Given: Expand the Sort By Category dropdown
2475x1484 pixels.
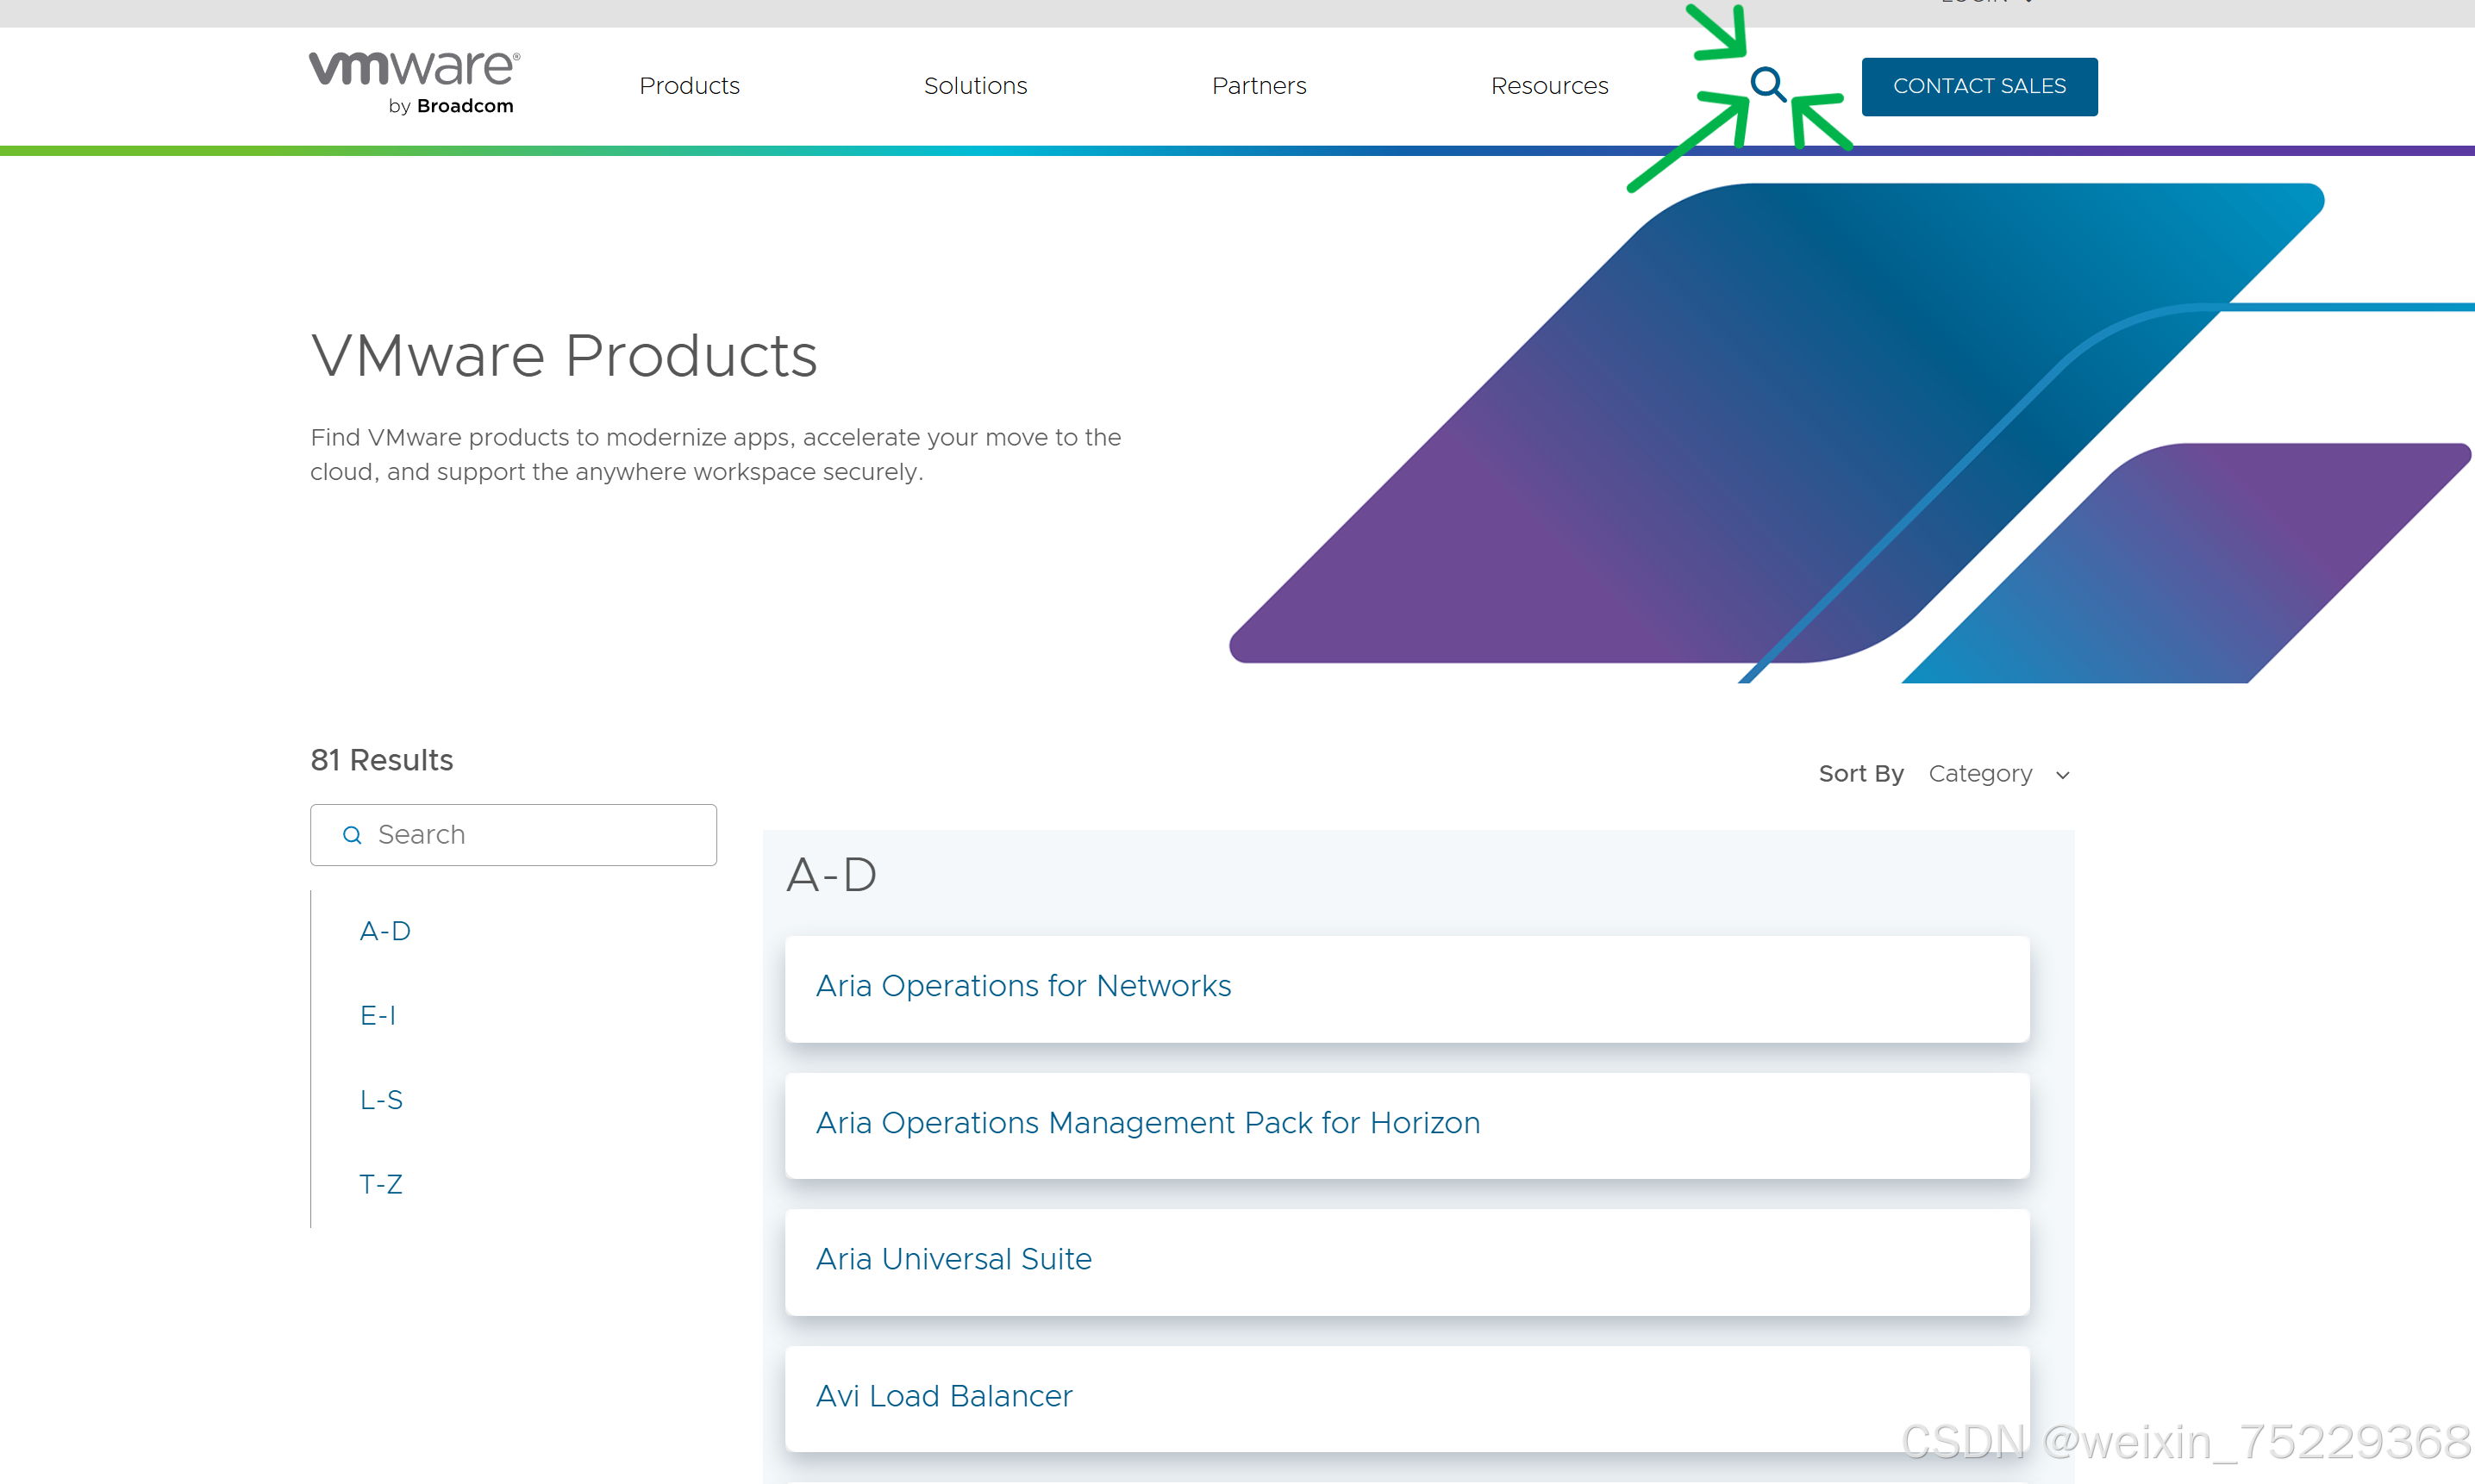Looking at the screenshot, I should (1980, 774).
